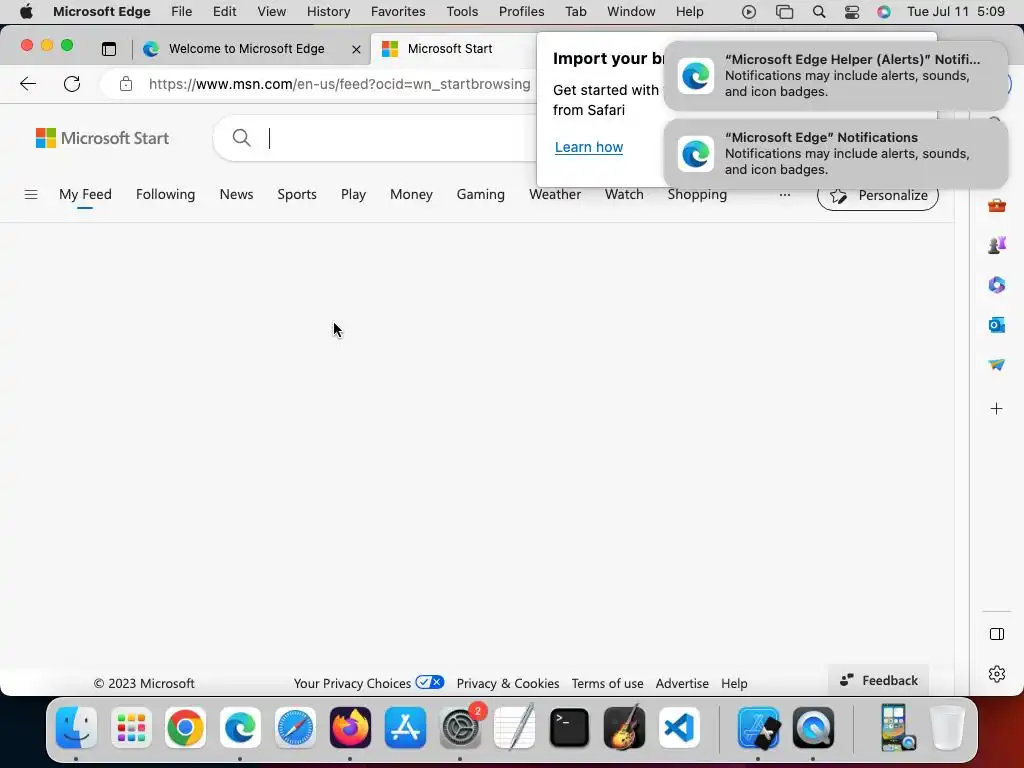The width and height of the screenshot is (1024, 768).
Task: Open Safari from the dock
Action: [x=295, y=728]
